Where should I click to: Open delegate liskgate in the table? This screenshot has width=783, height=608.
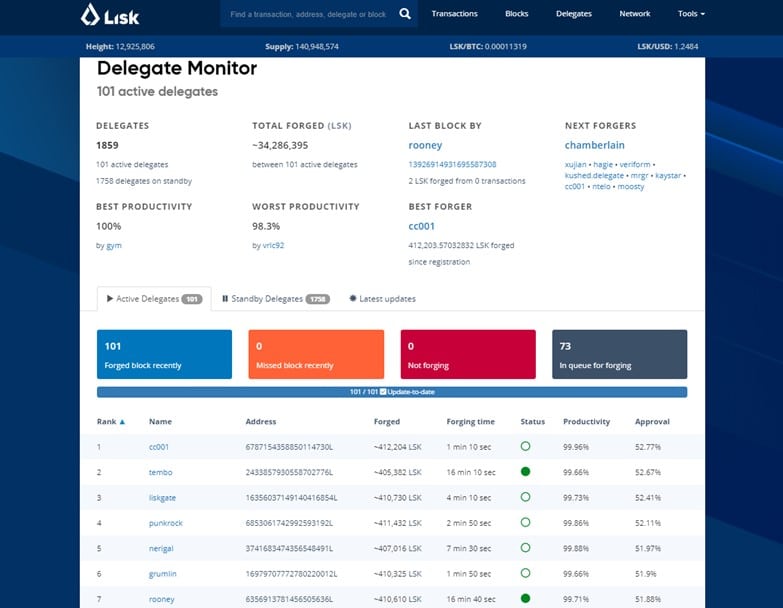(x=162, y=498)
